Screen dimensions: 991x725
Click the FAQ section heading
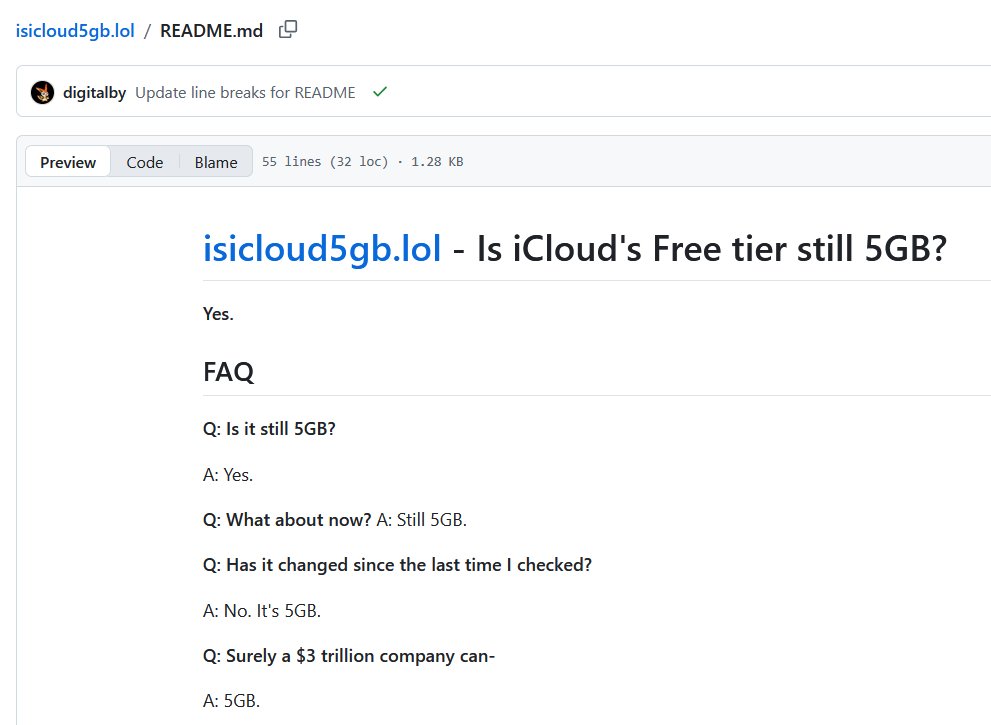(x=228, y=373)
